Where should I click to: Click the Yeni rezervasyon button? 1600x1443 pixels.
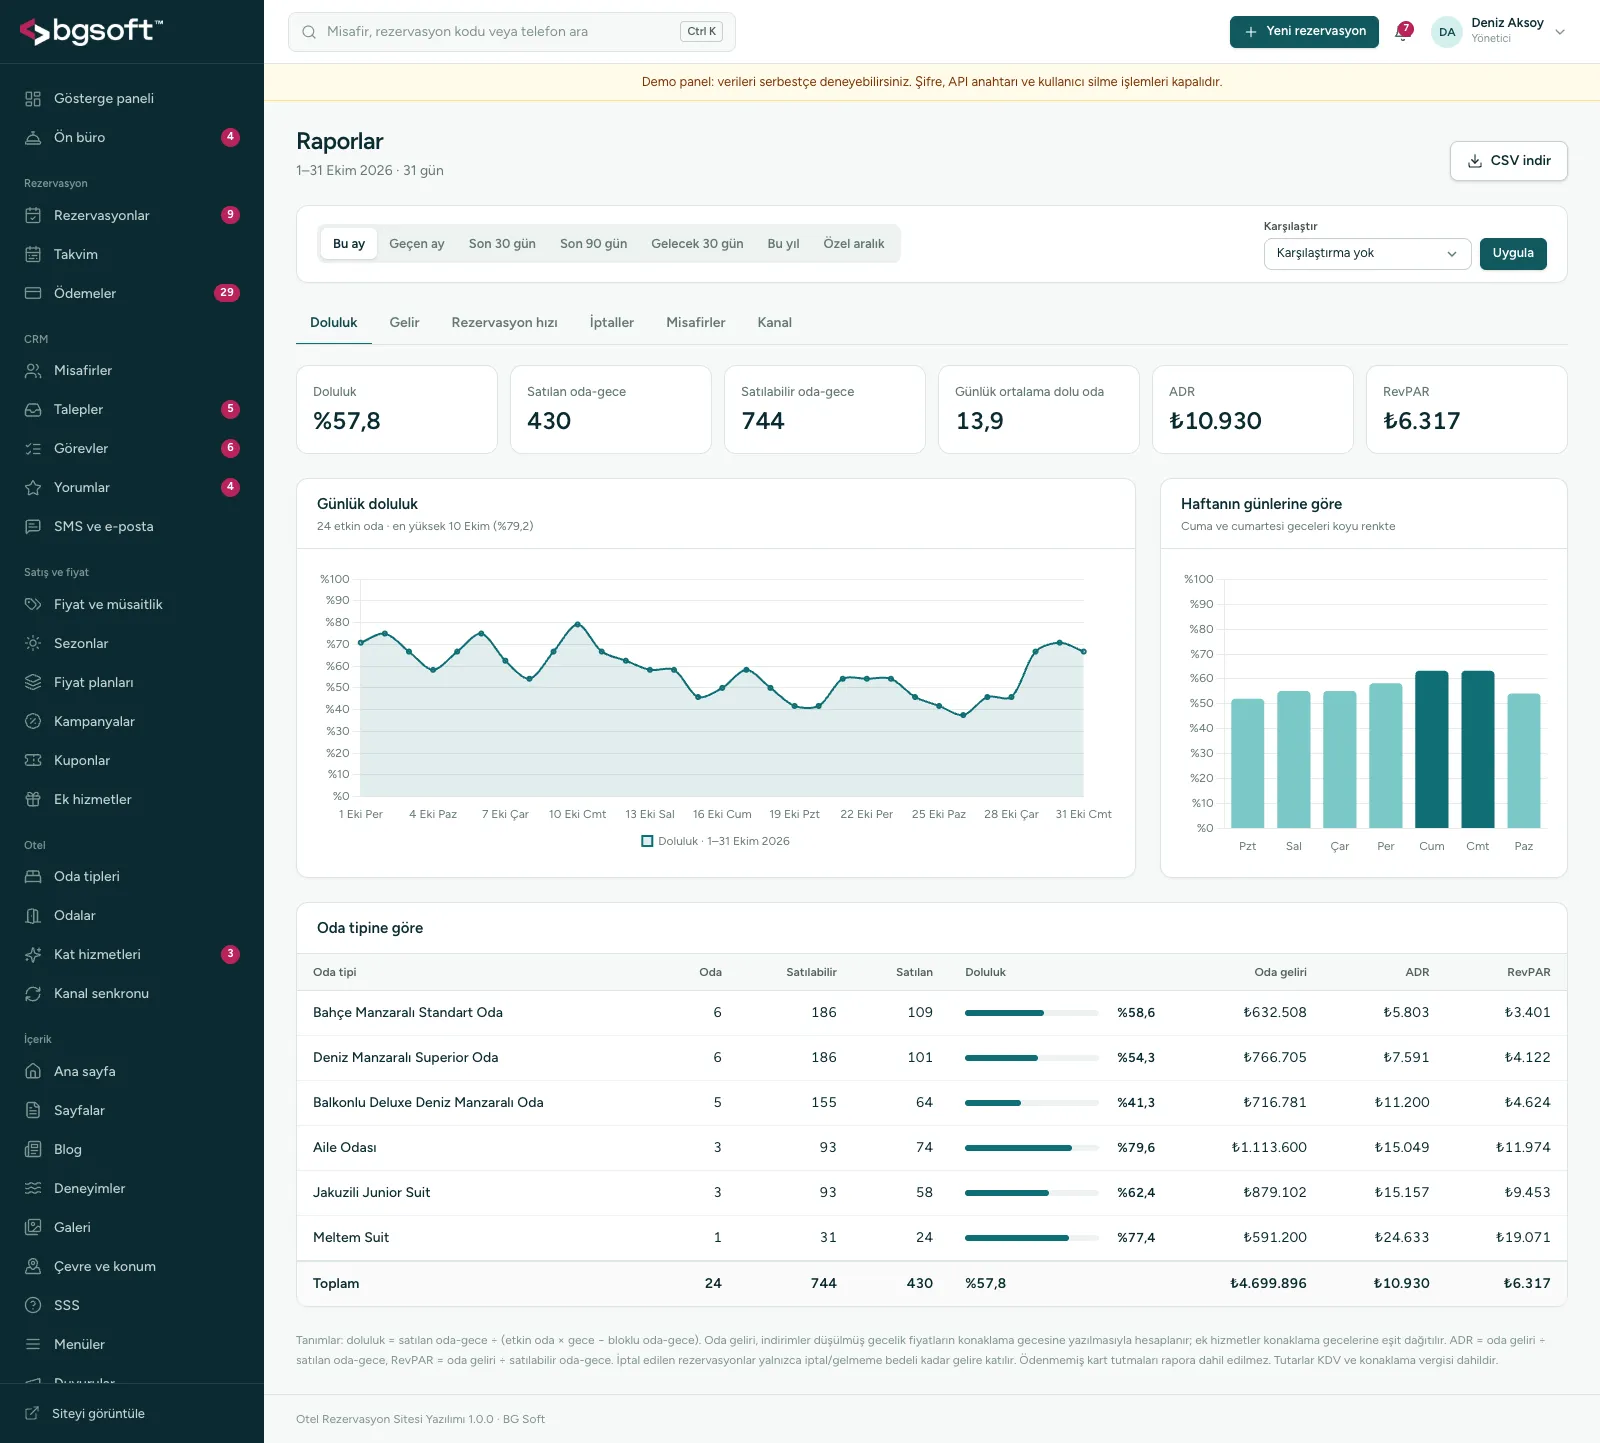(1304, 32)
